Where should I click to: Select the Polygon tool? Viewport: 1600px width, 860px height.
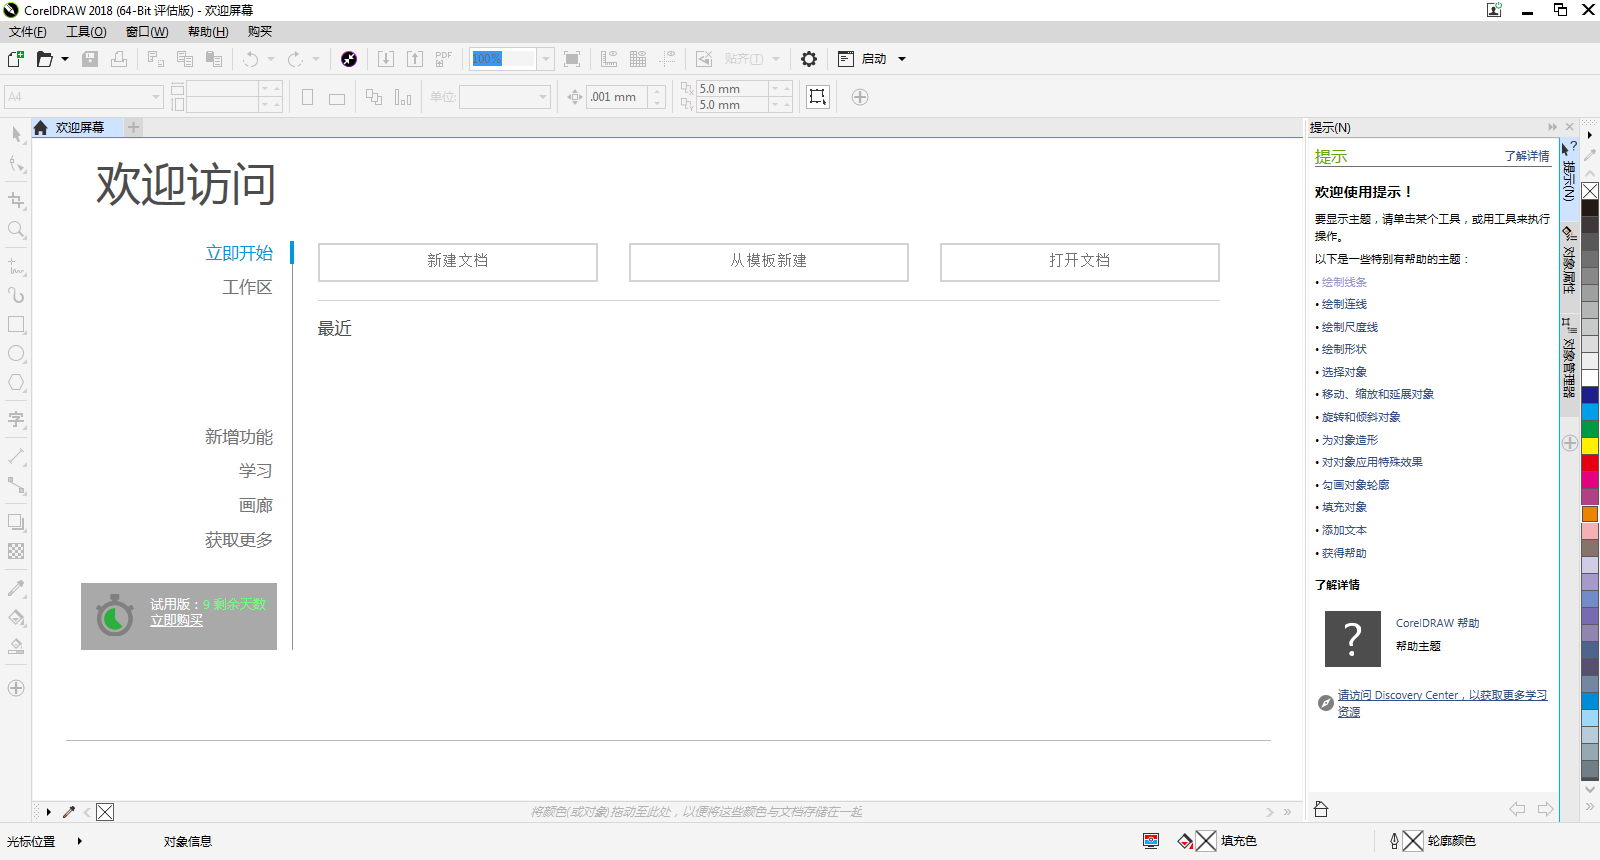pos(16,383)
